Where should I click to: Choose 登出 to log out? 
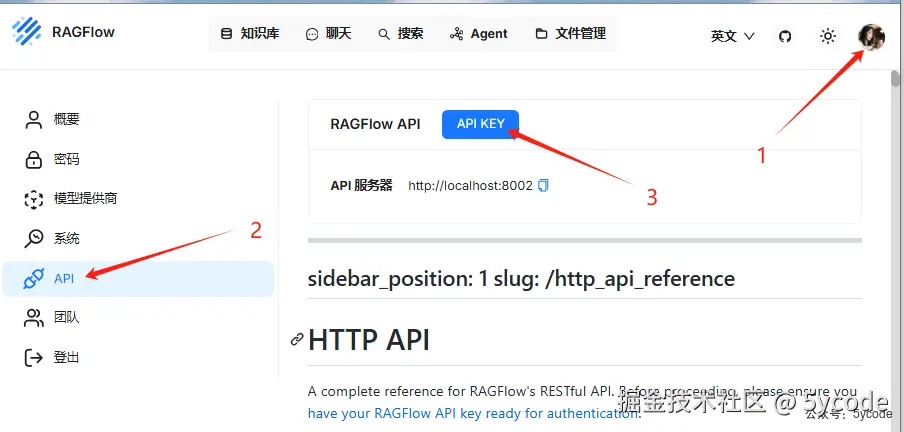138,358
